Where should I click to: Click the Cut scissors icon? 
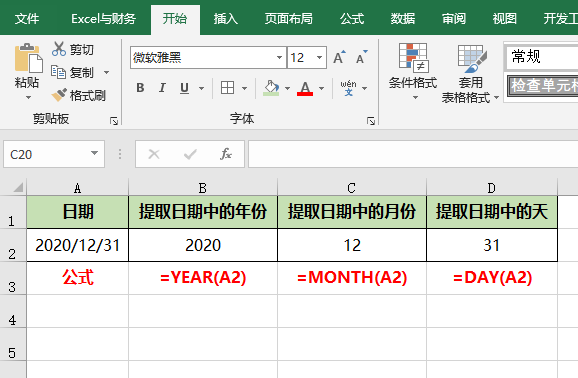[x=59, y=49]
